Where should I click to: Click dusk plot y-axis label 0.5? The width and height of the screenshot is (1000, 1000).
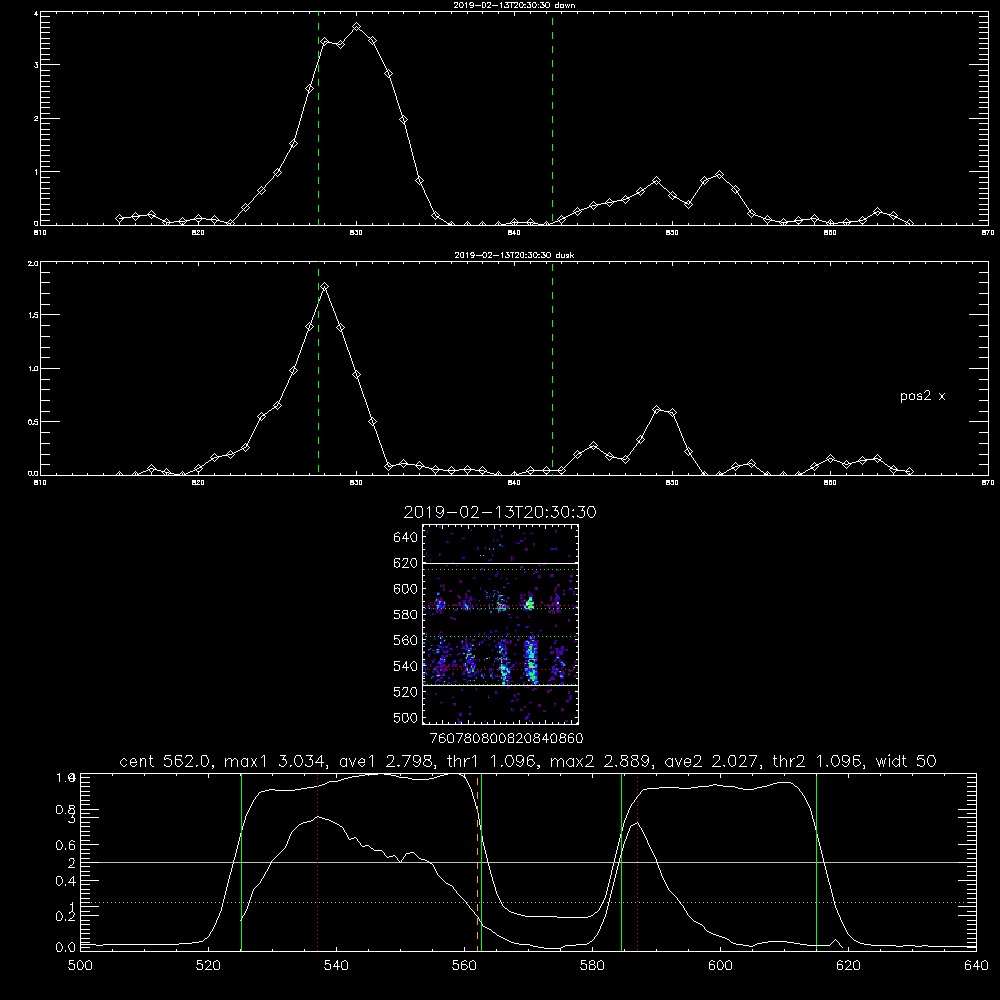click(33, 422)
